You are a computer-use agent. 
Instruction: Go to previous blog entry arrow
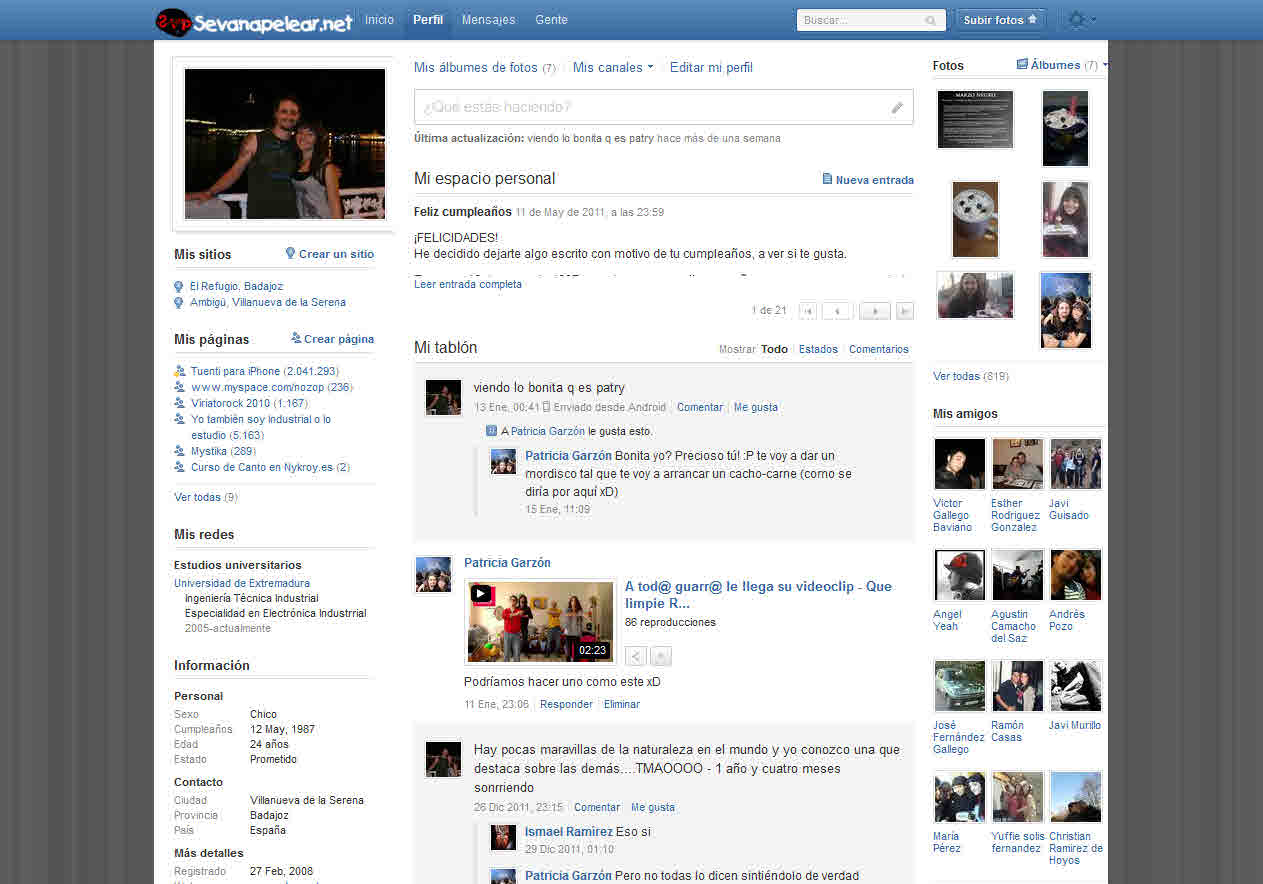pos(837,311)
